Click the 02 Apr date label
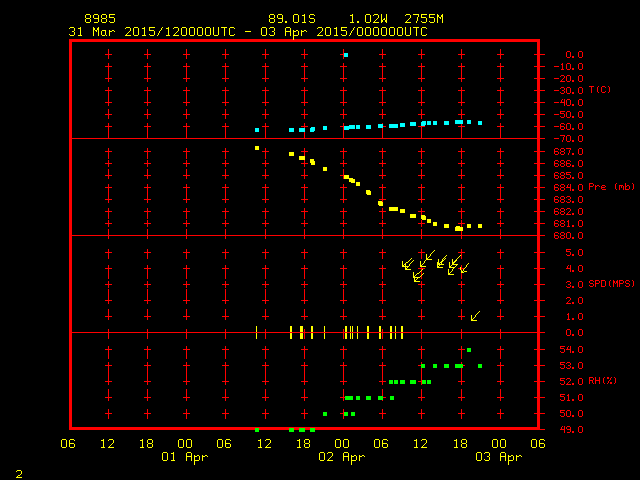This screenshot has width=640, height=480. (342, 457)
